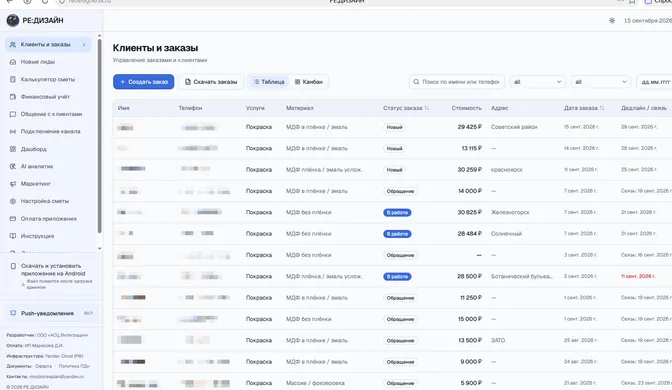Viewport: 672px width, 390px height.
Task: Click the search by name or phone field
Action: [x=457, y=81]
